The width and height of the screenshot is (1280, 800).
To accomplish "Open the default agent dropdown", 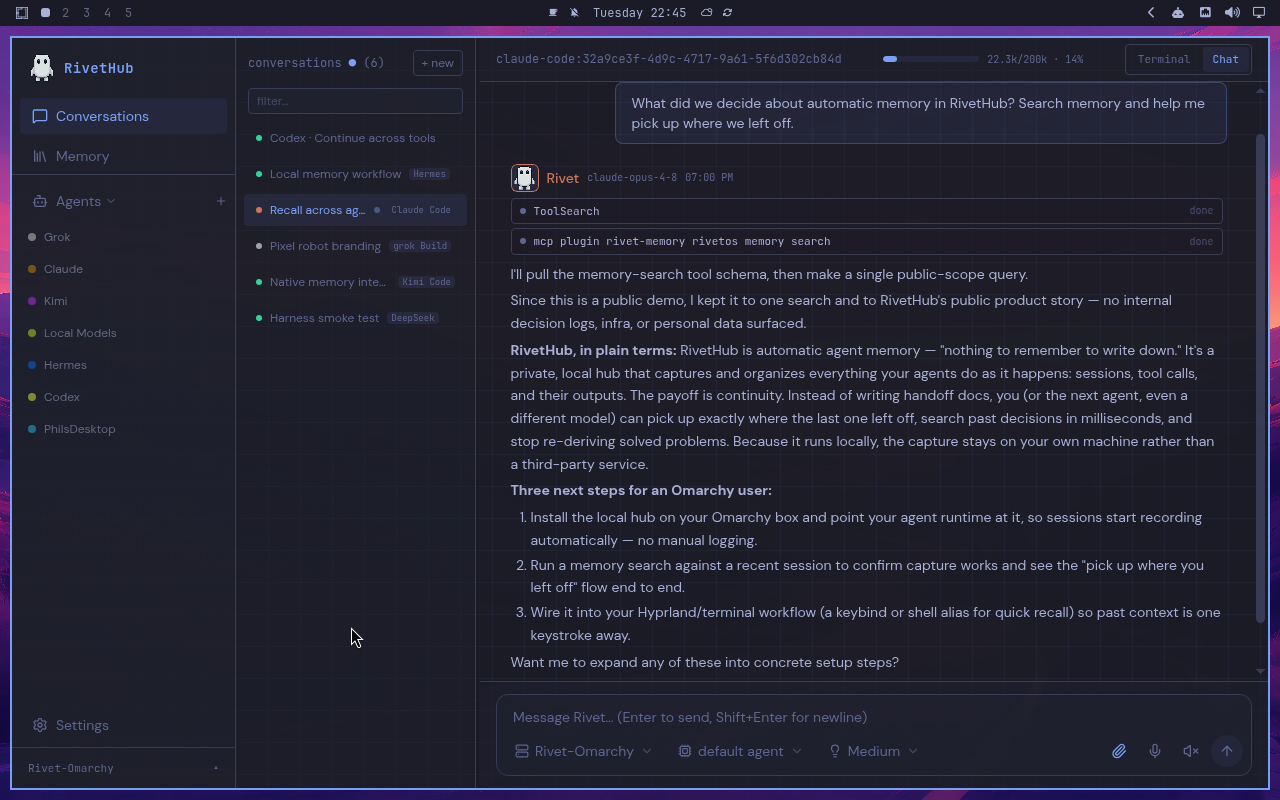I will [x=740, y=751].
